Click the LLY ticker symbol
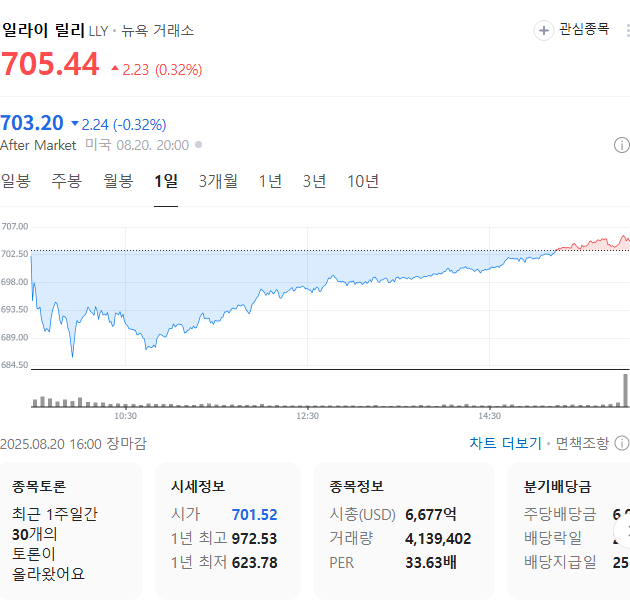This screenshot has width=630, height=600. (x=98, y=31)
